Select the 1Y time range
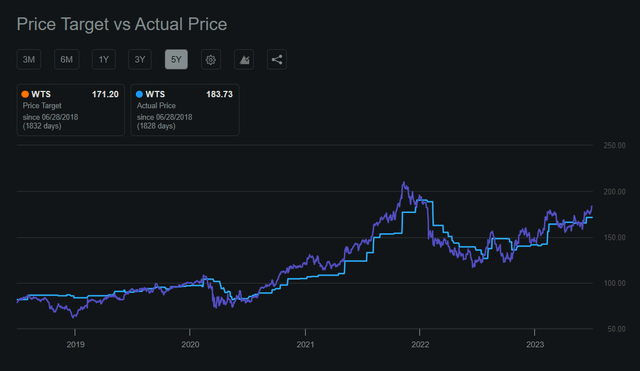The image size is (640, 371). [x=104, y=60]
